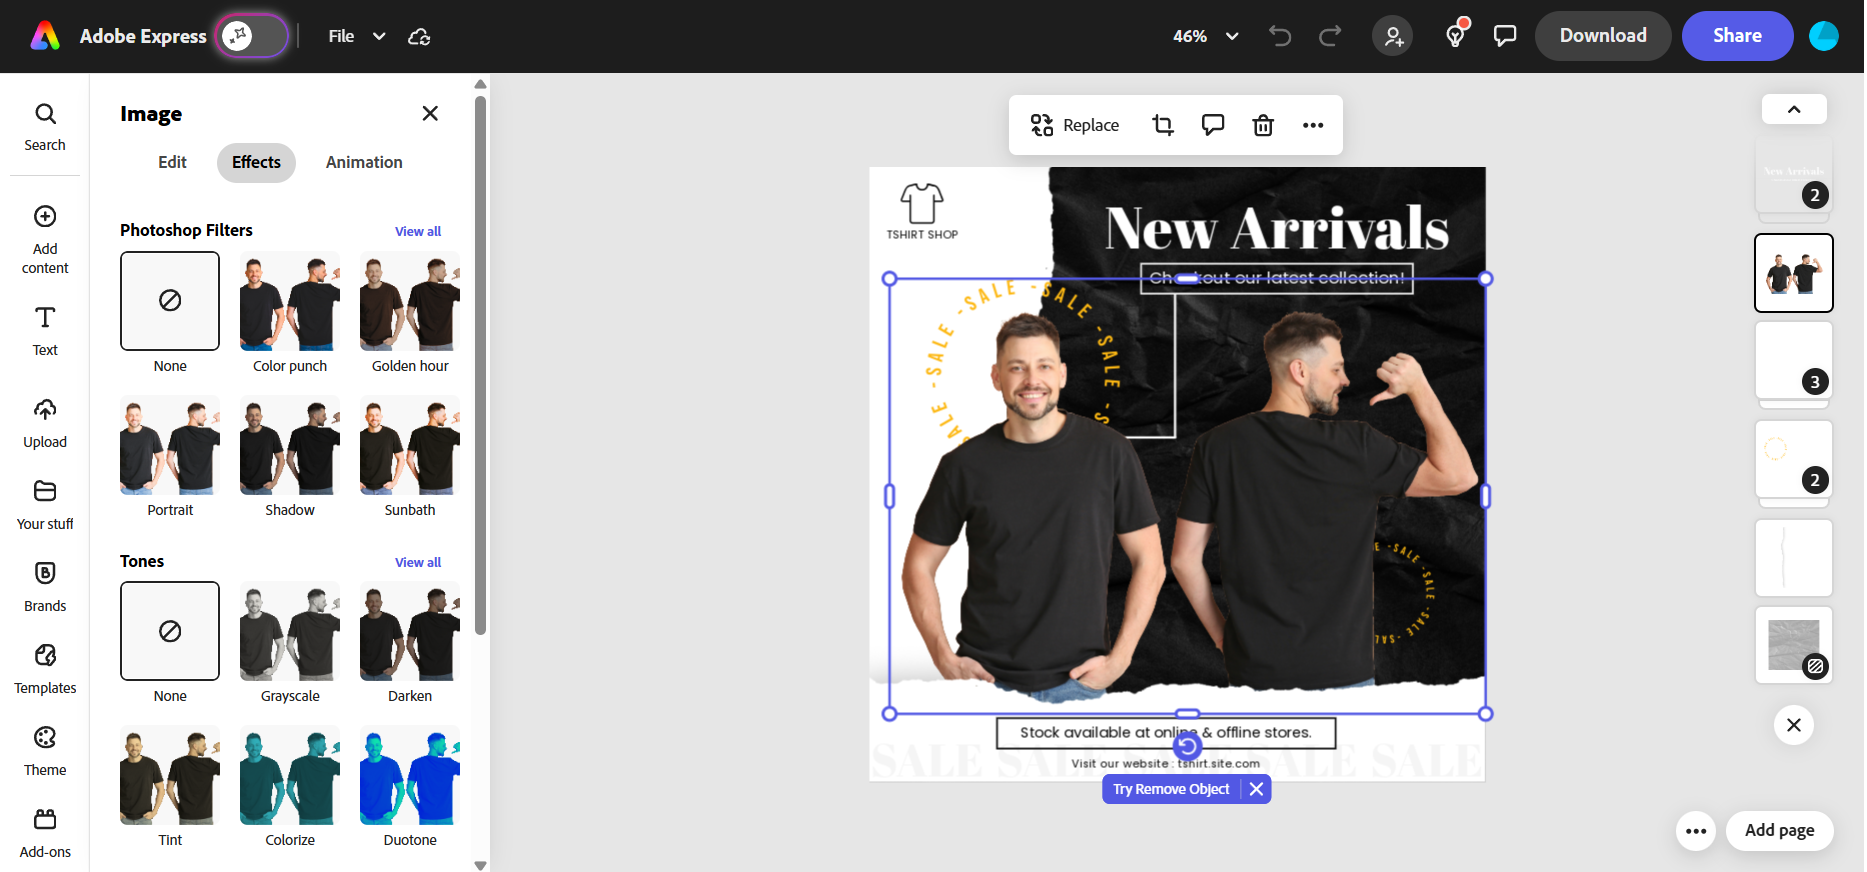Screen dimensions: 1867x872
Task: Switch to the Edit tab
Action: click(172, 162)
